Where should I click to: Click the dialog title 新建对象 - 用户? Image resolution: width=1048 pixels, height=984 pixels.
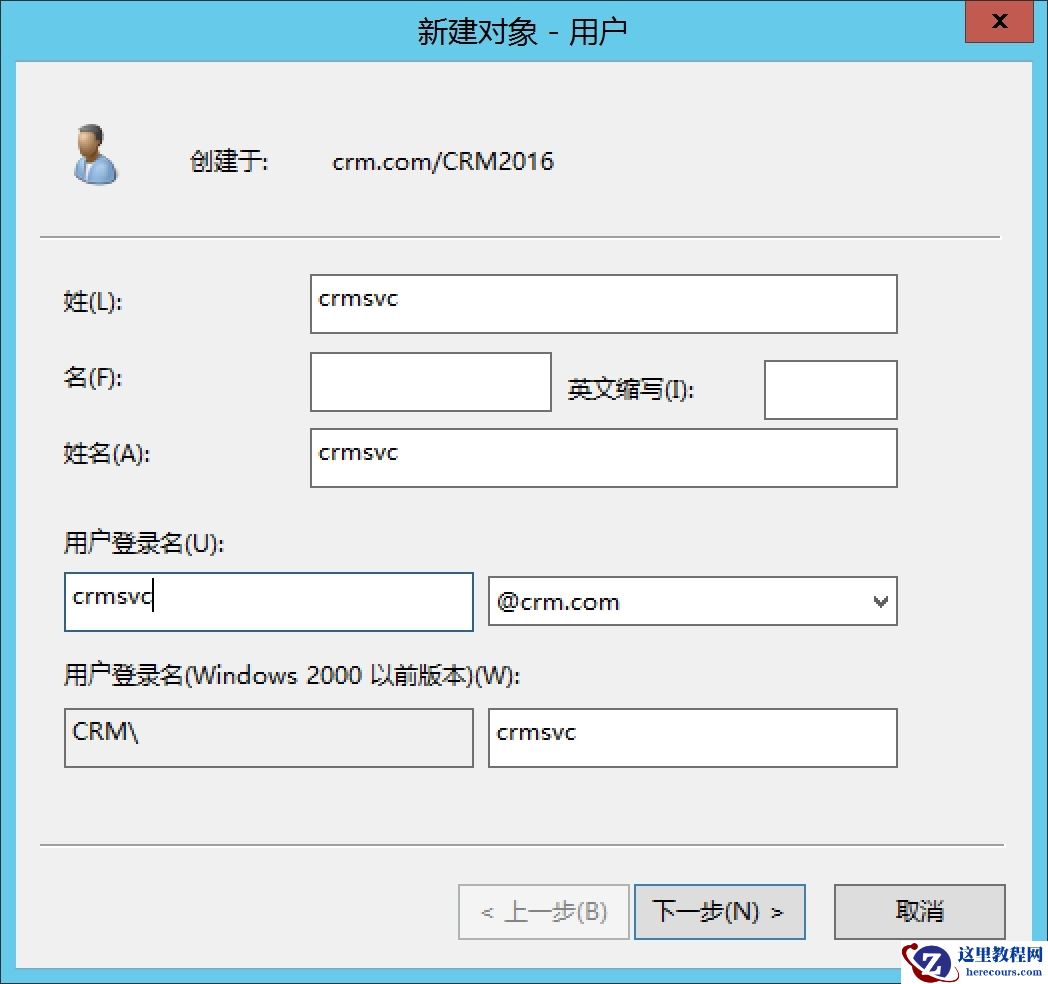(524, 30)
